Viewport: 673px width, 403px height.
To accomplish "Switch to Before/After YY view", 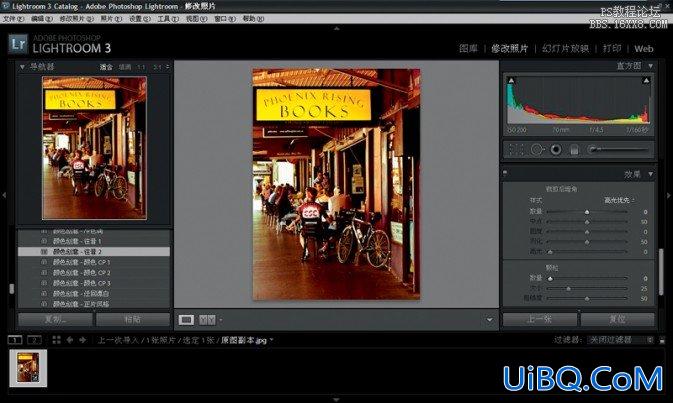I will [x=207, y=319].
